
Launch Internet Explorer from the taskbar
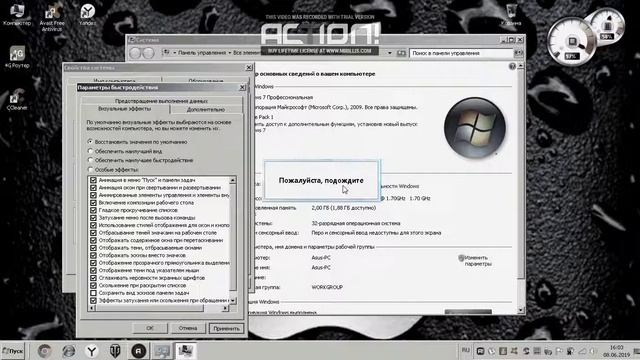(x=68, y=351)
